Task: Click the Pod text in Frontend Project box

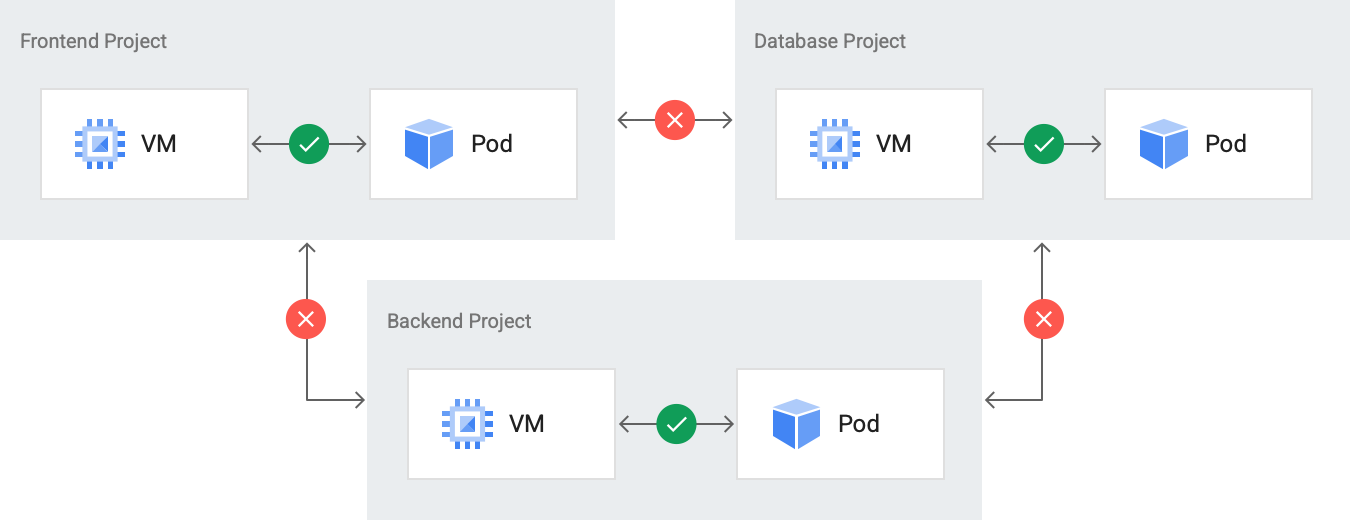Action: [491, 144]
